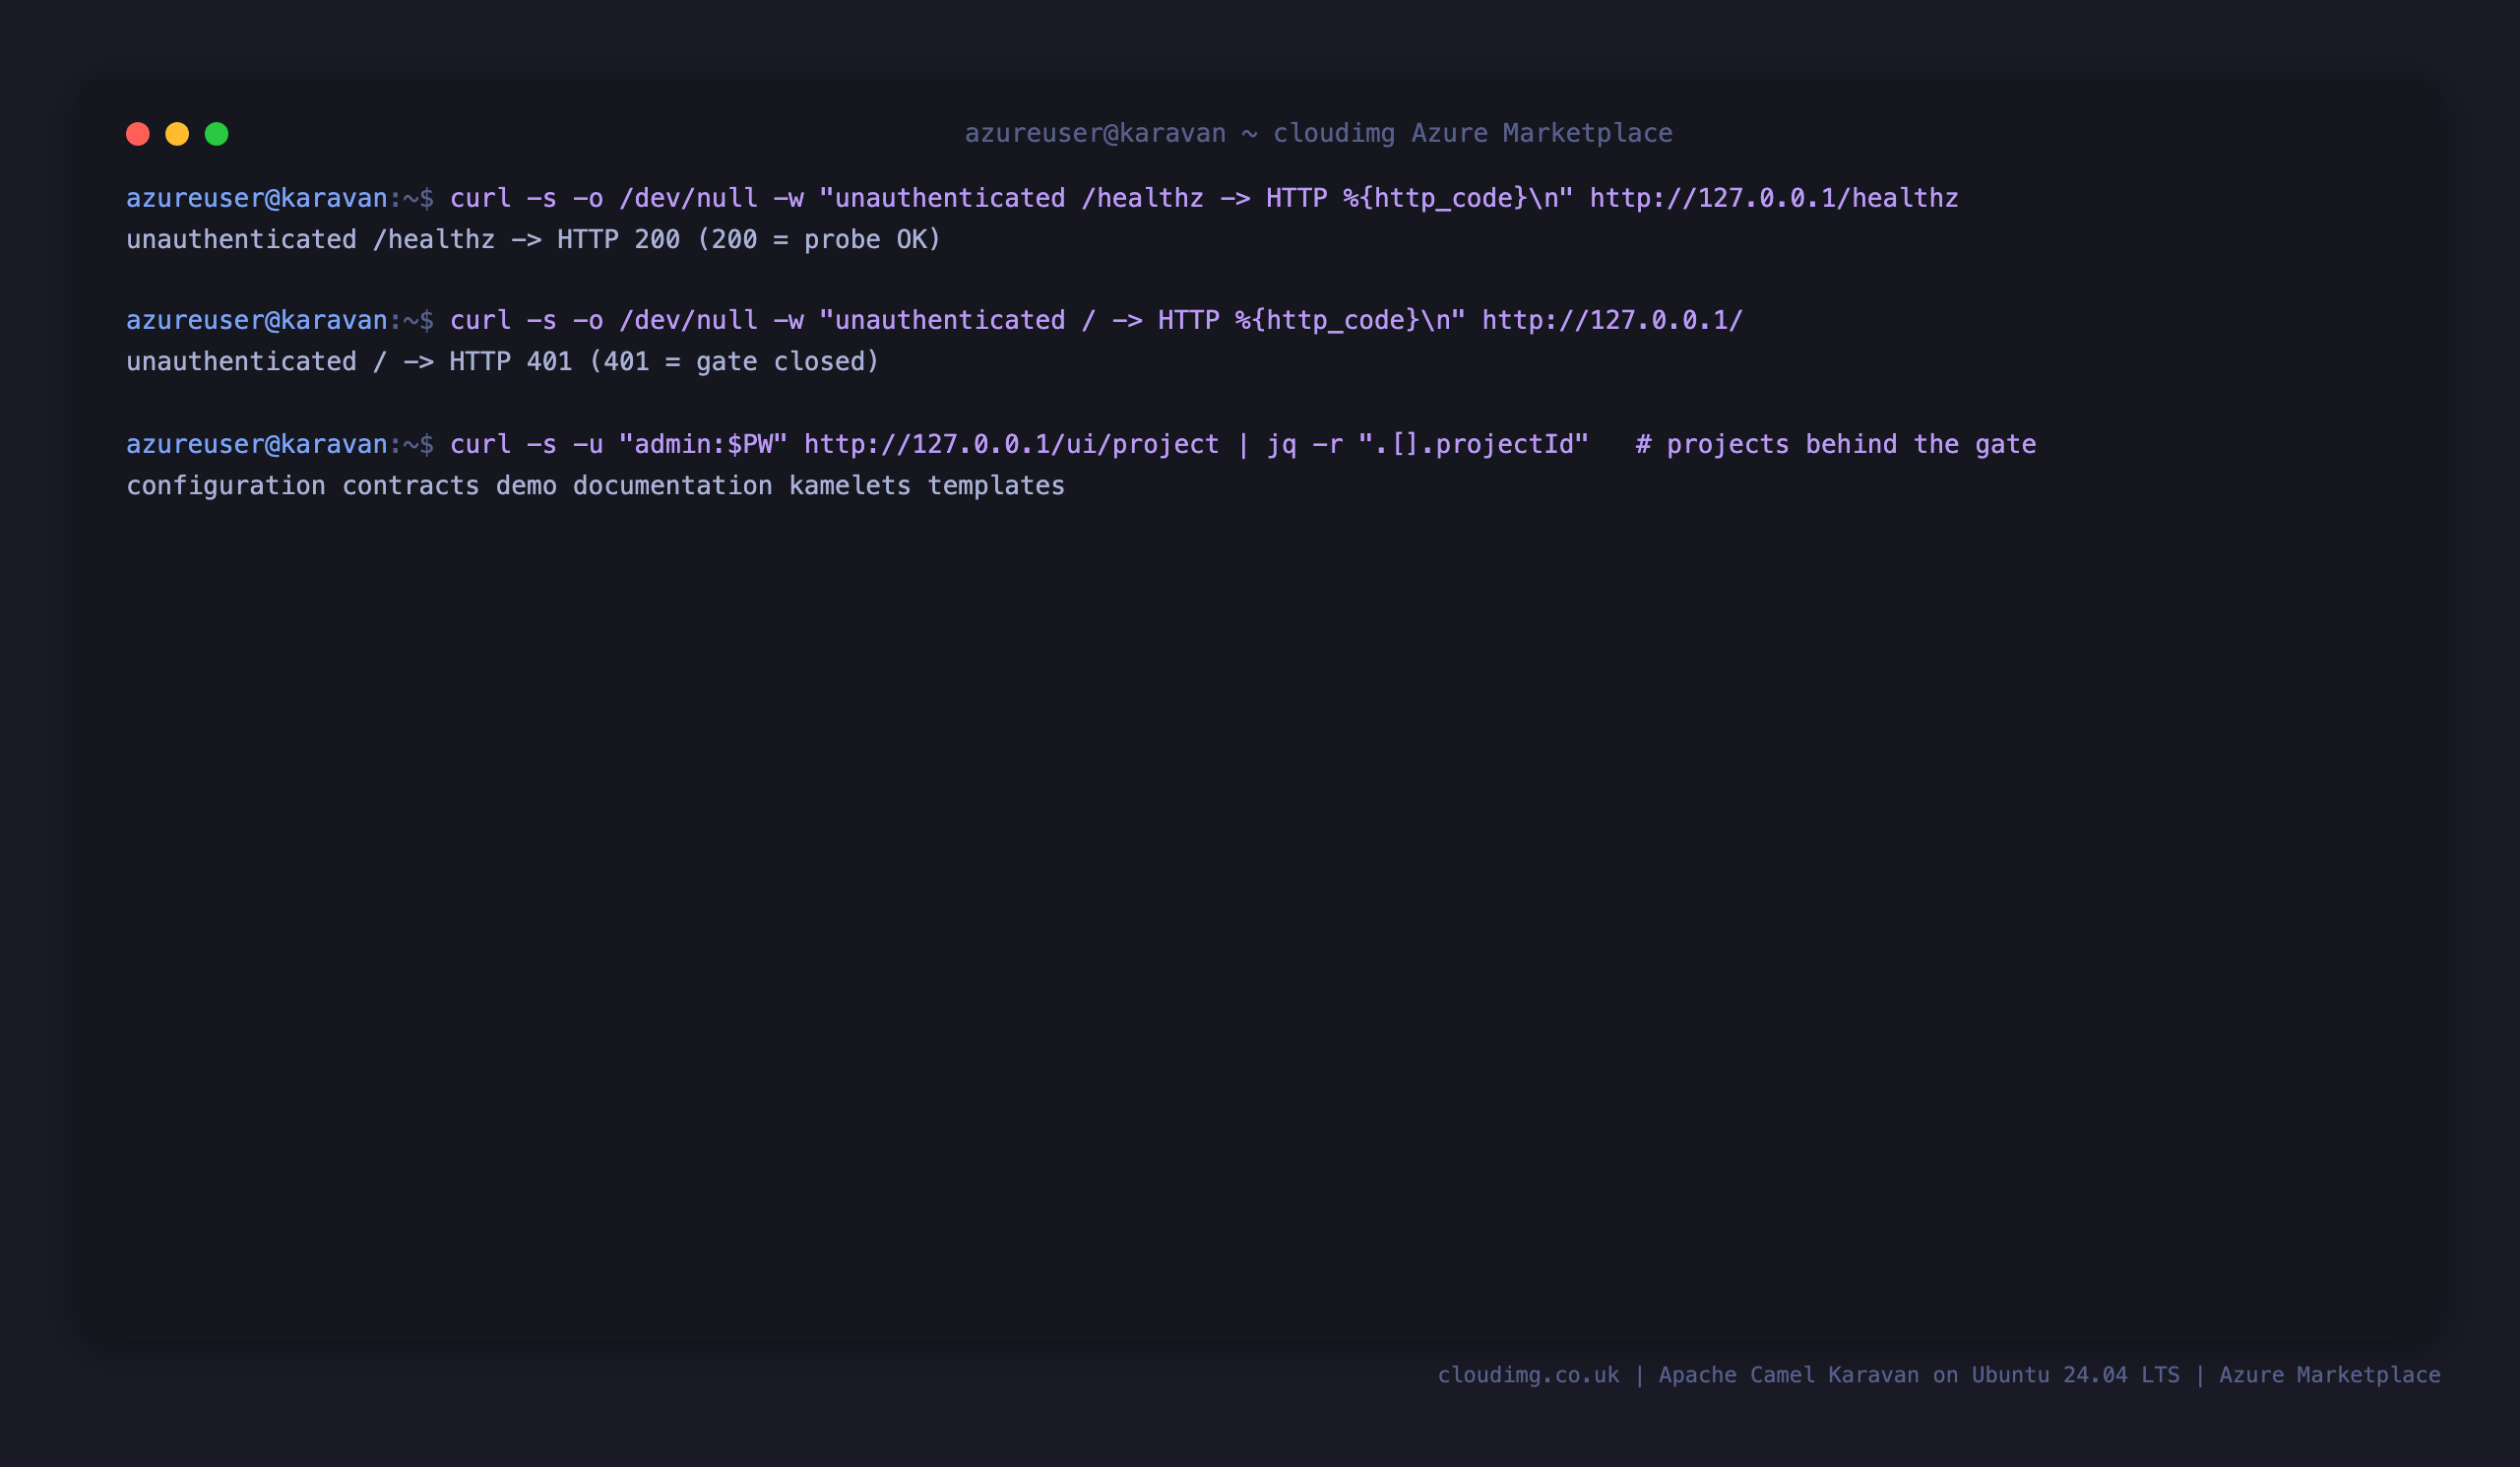Image resolution: width=2520 pixels, height=1467 pixels.
Task: Click the green maximize window dot
Action: click(x=217, y=134)
